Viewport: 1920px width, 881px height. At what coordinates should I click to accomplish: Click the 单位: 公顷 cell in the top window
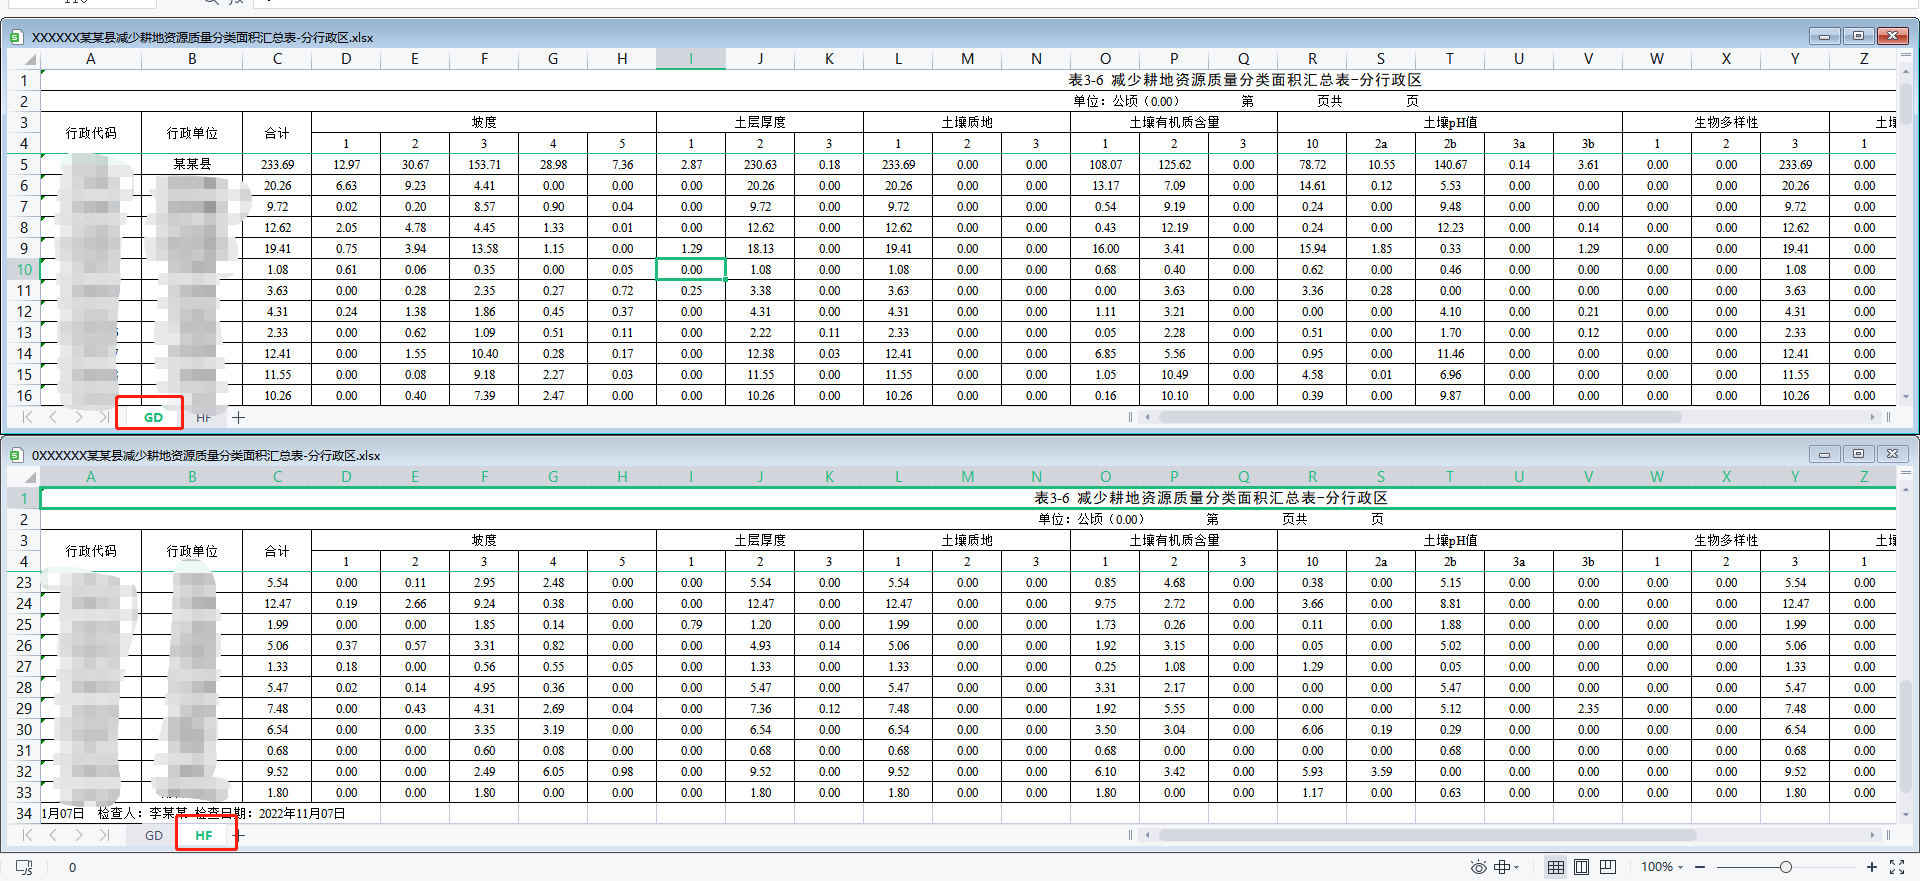point(1126,101)
